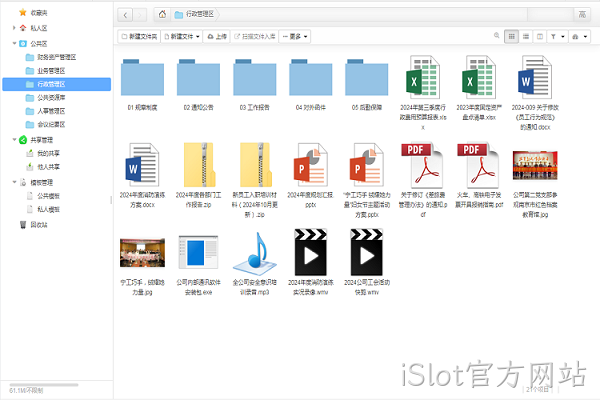This screenshot has height=400, width=600.
Task: Select the pdf named 关于修订…的通知
Action: pos(423,165)
